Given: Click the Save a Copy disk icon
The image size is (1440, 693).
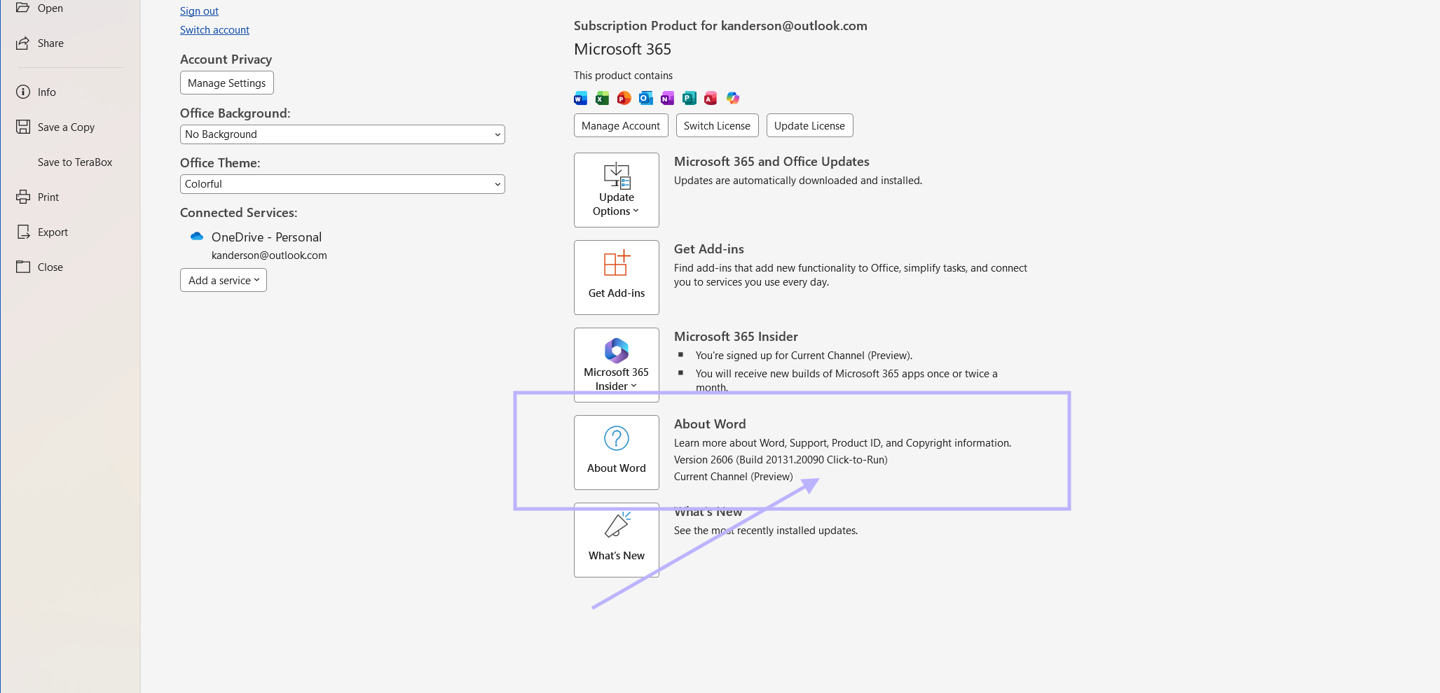Looking at the screenshot, I should pyautogui.click(x=23, y=127).
